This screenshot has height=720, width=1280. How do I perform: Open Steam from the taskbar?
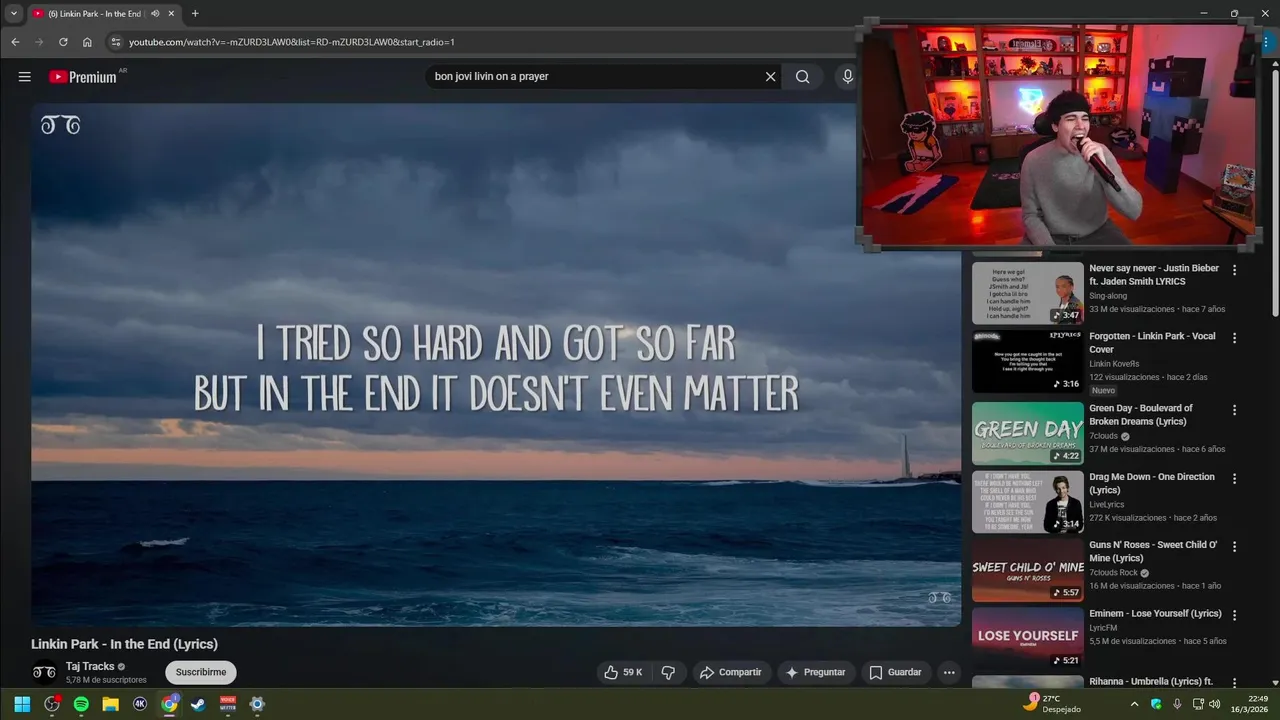click(x=198, y=704)
